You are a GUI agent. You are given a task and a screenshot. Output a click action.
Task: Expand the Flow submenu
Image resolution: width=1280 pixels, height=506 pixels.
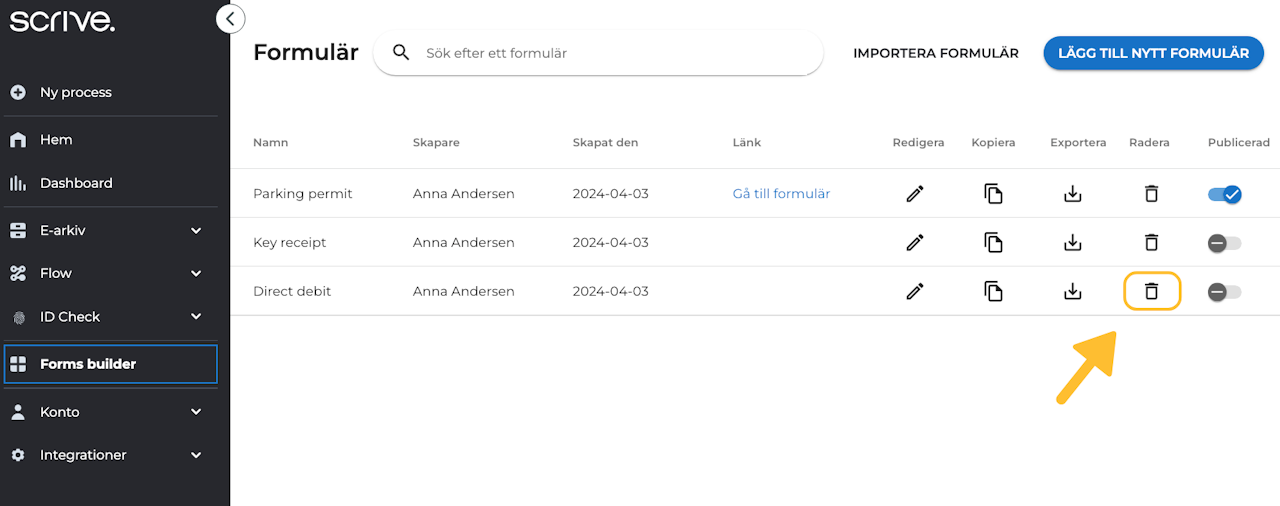point(196,273)
